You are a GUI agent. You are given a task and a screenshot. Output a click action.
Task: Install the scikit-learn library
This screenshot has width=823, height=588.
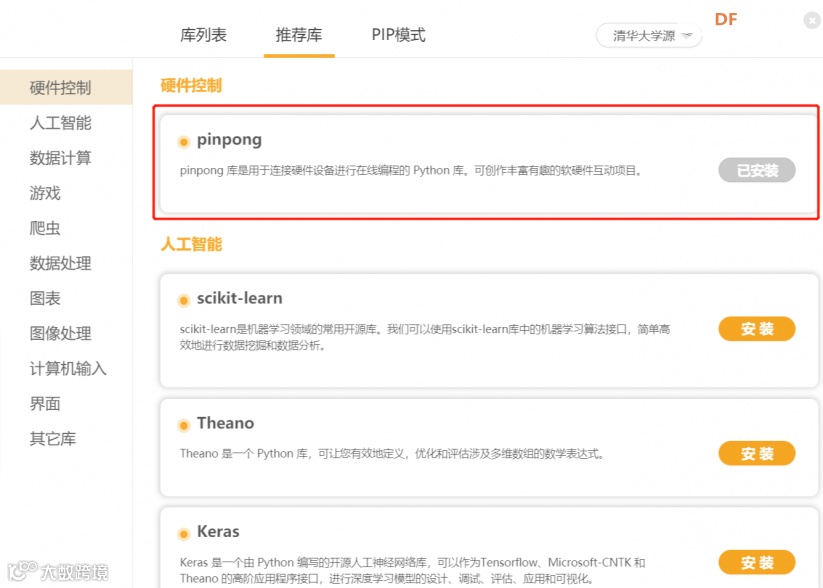(x=757, y=329)
